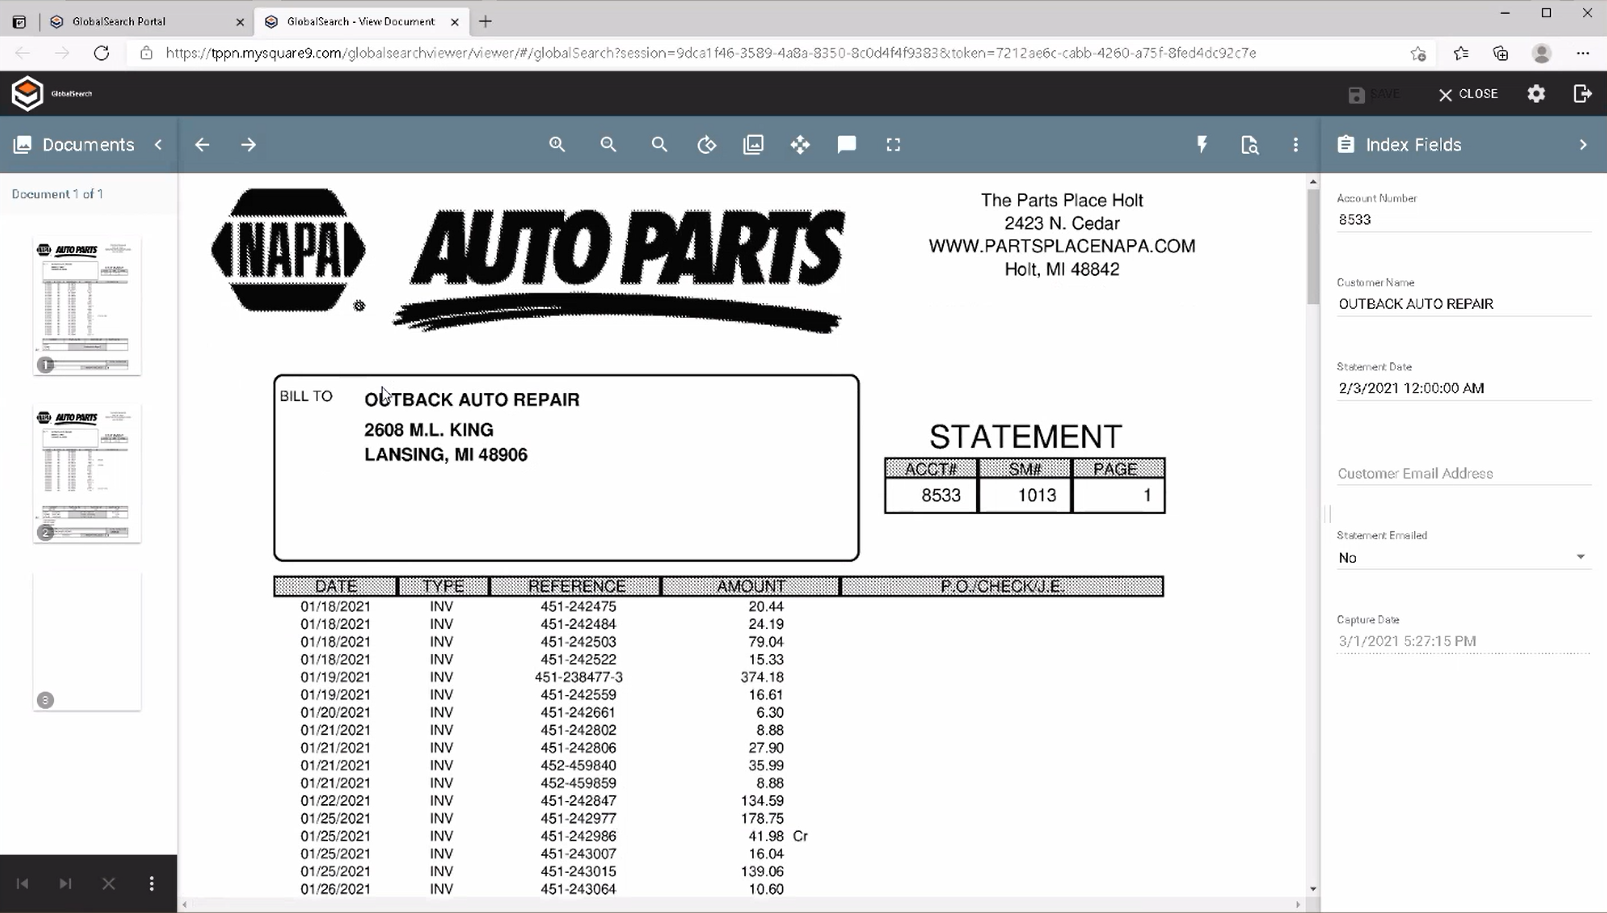Click the document vertical scrollbar

tap(1313, 247)
